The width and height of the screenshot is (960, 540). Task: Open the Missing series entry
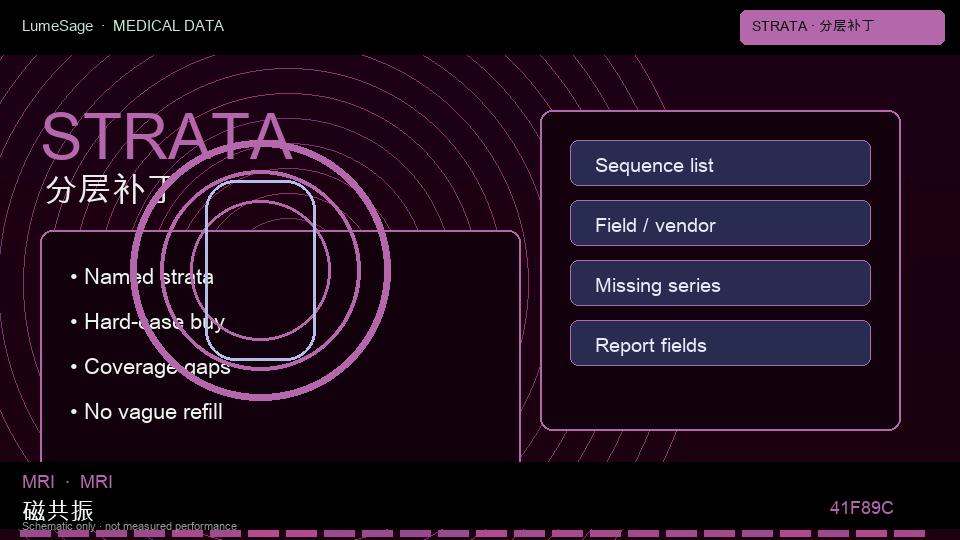(x=720, y=283)
